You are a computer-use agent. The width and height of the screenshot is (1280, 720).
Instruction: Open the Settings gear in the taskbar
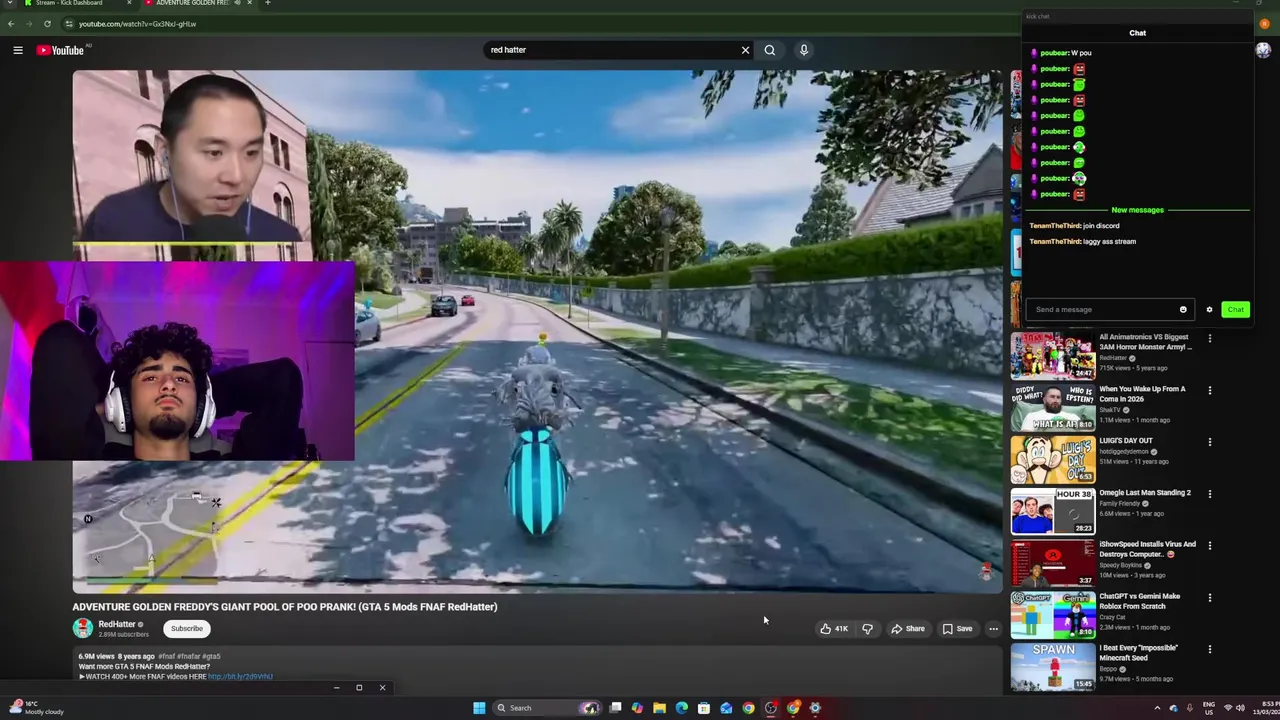815,708
